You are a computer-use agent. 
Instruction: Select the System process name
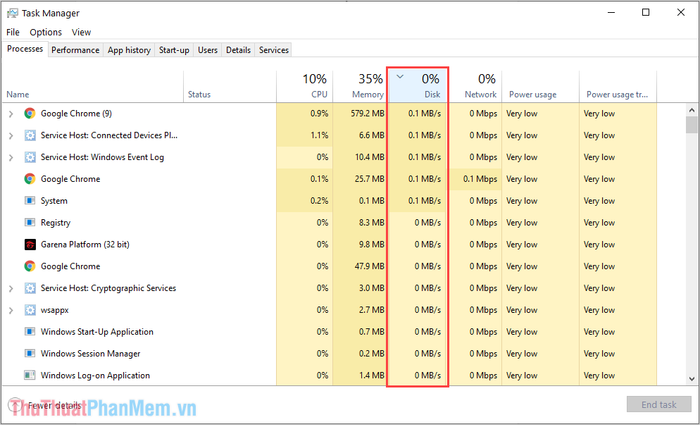point(54,201)
